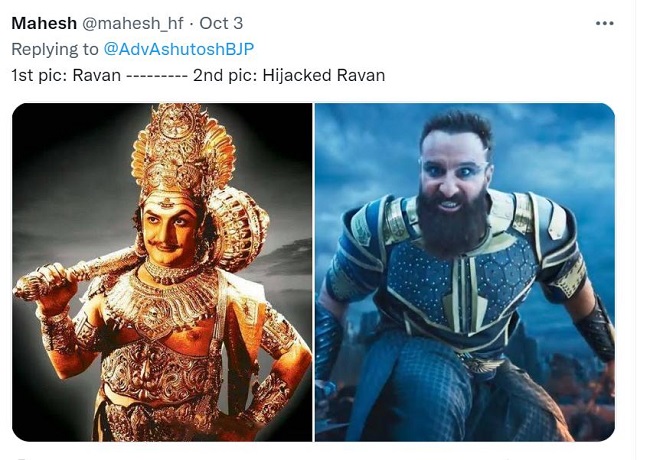The image size is (650, 460).
Task: Select the '1st pic: Ravan' text
Action: 66,75
